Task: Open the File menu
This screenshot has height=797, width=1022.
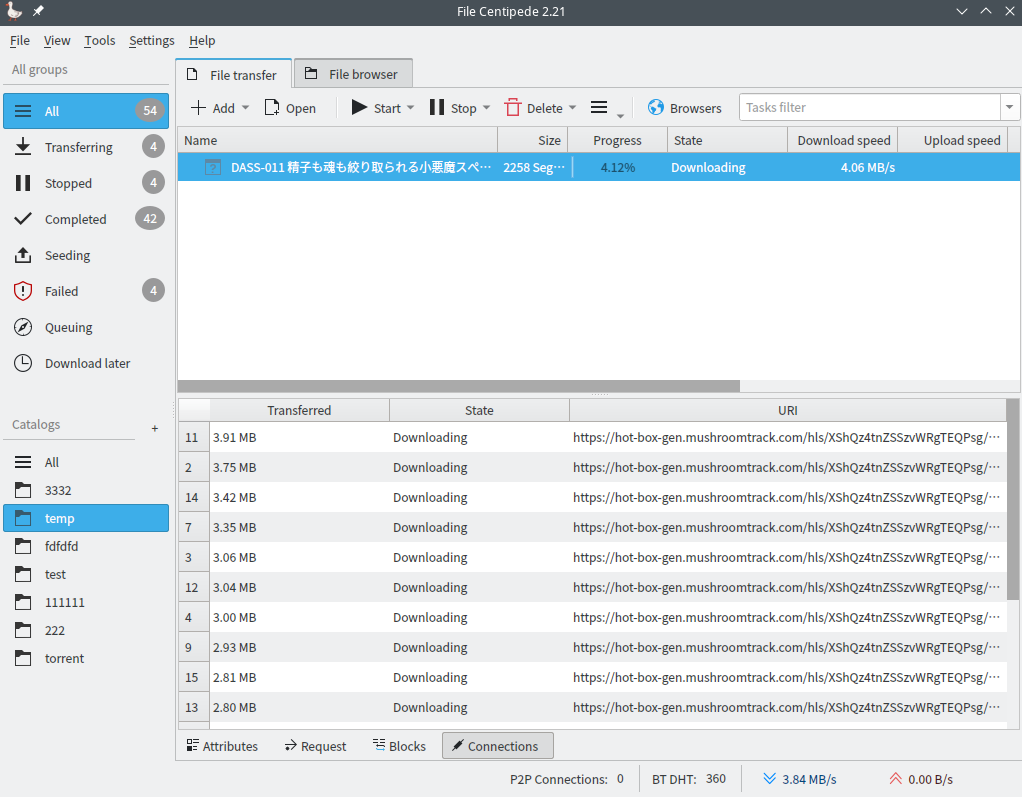Action: [x=20, y=40]
